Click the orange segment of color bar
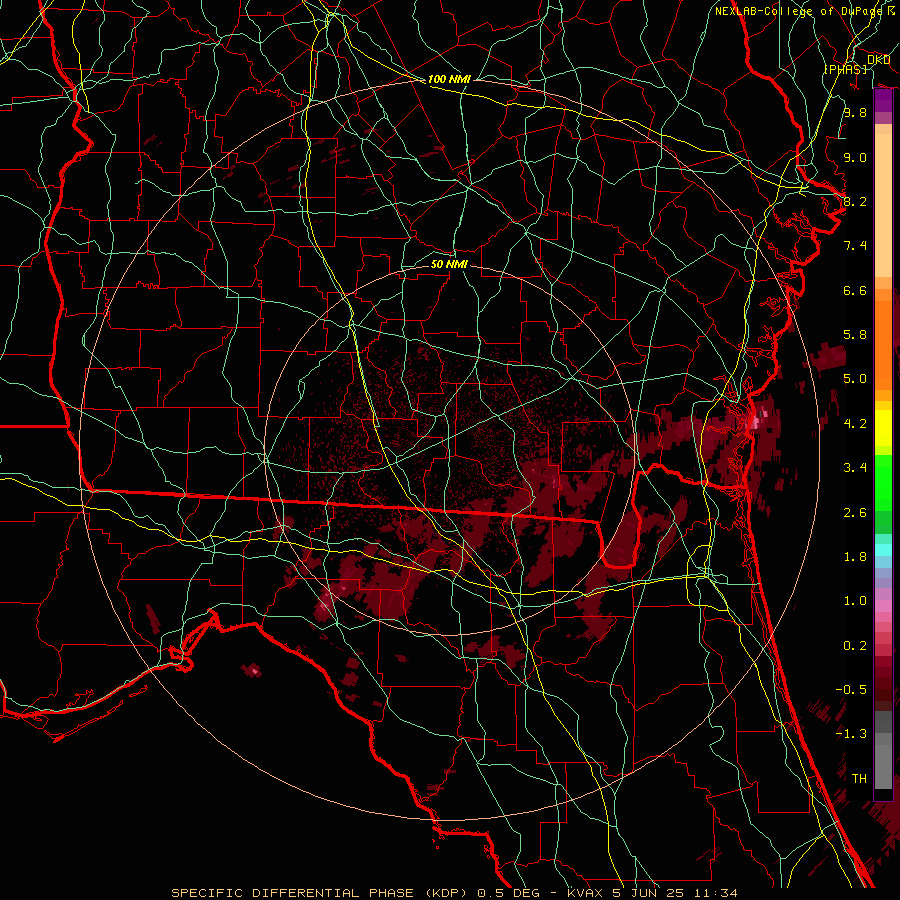Image resolution: width=900 pixels, height=900 pixels. click(x=883, y=344)
